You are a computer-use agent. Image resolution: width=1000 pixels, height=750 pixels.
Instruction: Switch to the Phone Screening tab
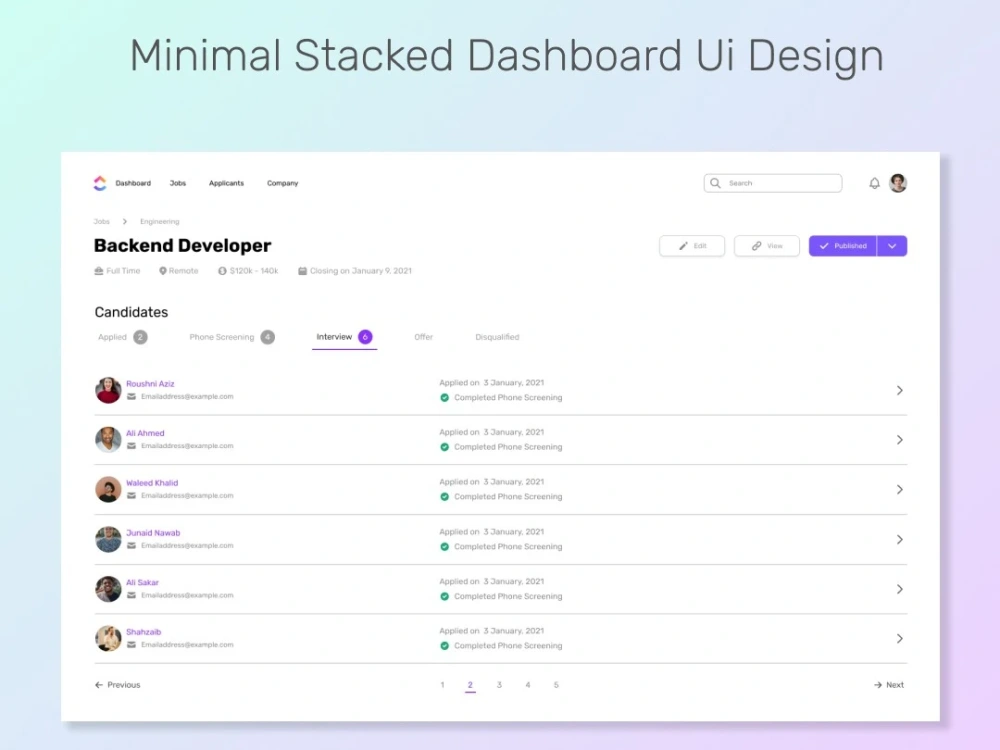[232, 337]
